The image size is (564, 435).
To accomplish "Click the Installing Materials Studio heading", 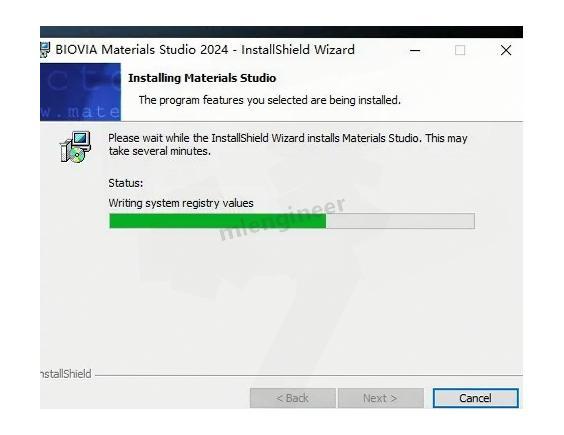I will click(x=202, y=78).
